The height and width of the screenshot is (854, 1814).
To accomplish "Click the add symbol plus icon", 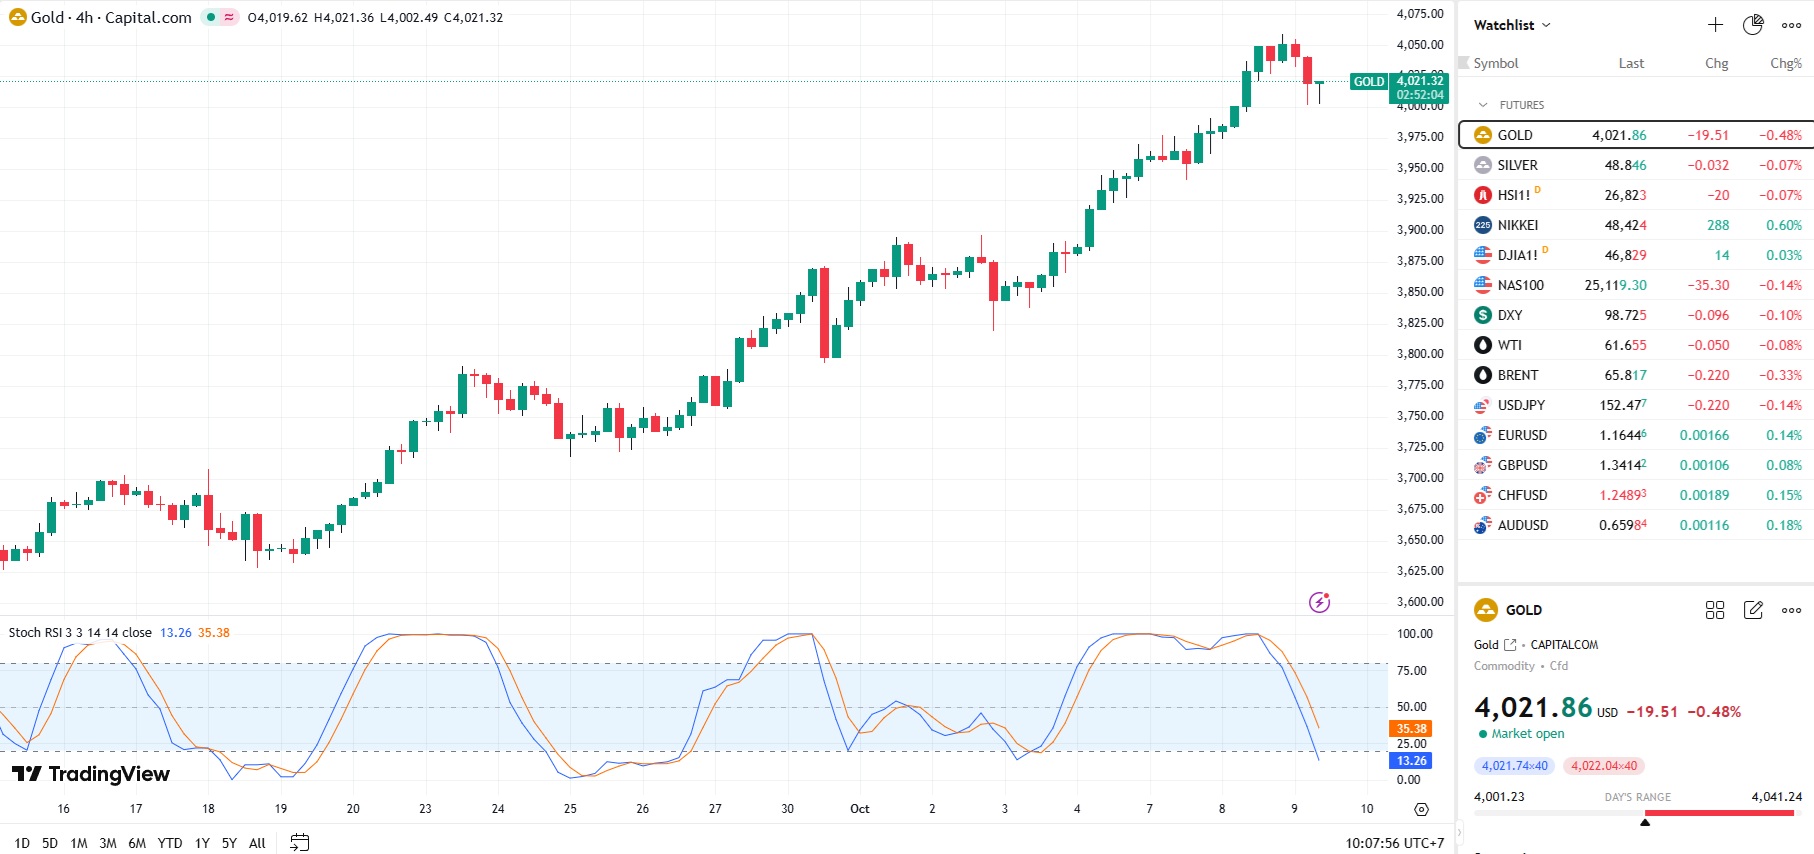I will tap(1715, 25).
